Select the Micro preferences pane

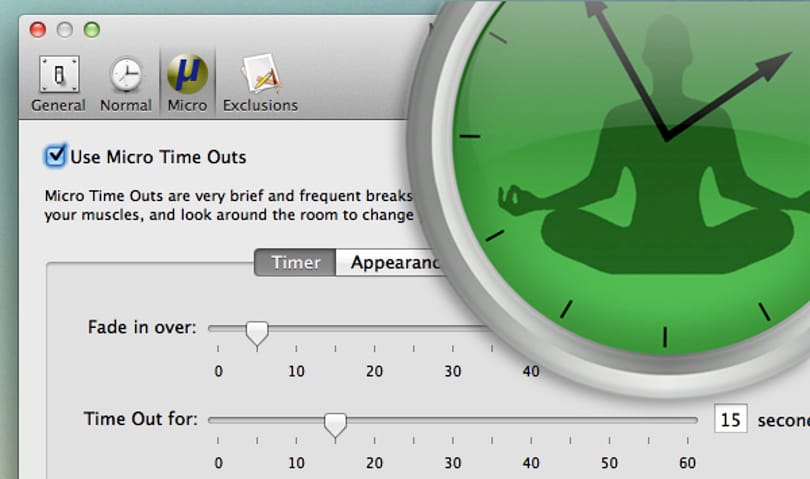187,84
